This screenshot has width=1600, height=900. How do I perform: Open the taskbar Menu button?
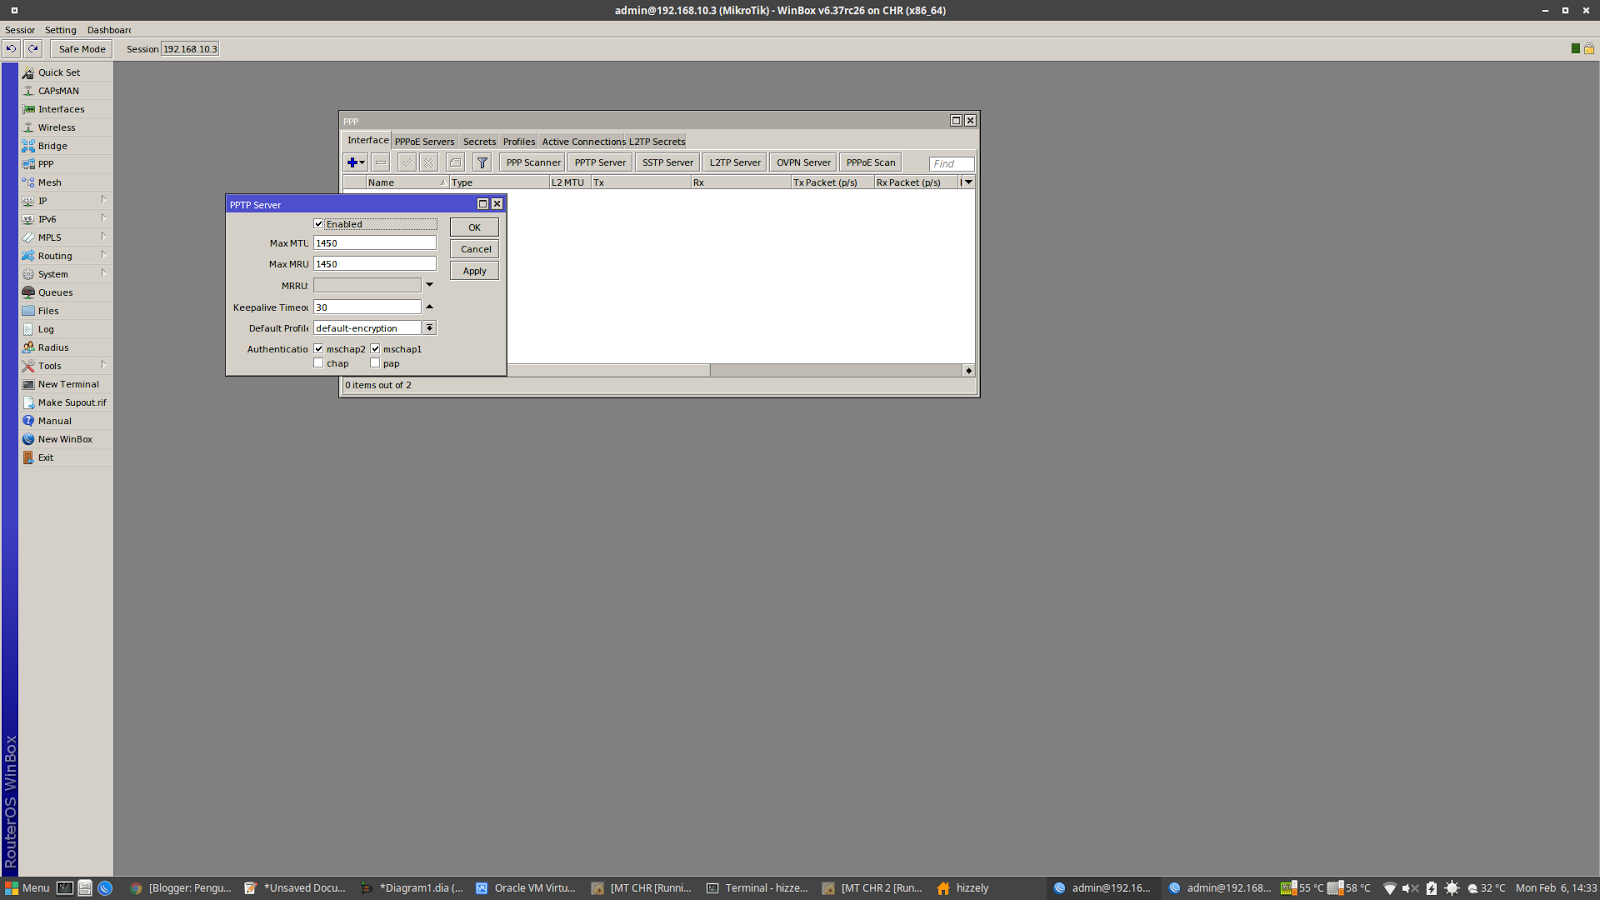(26, 888)
